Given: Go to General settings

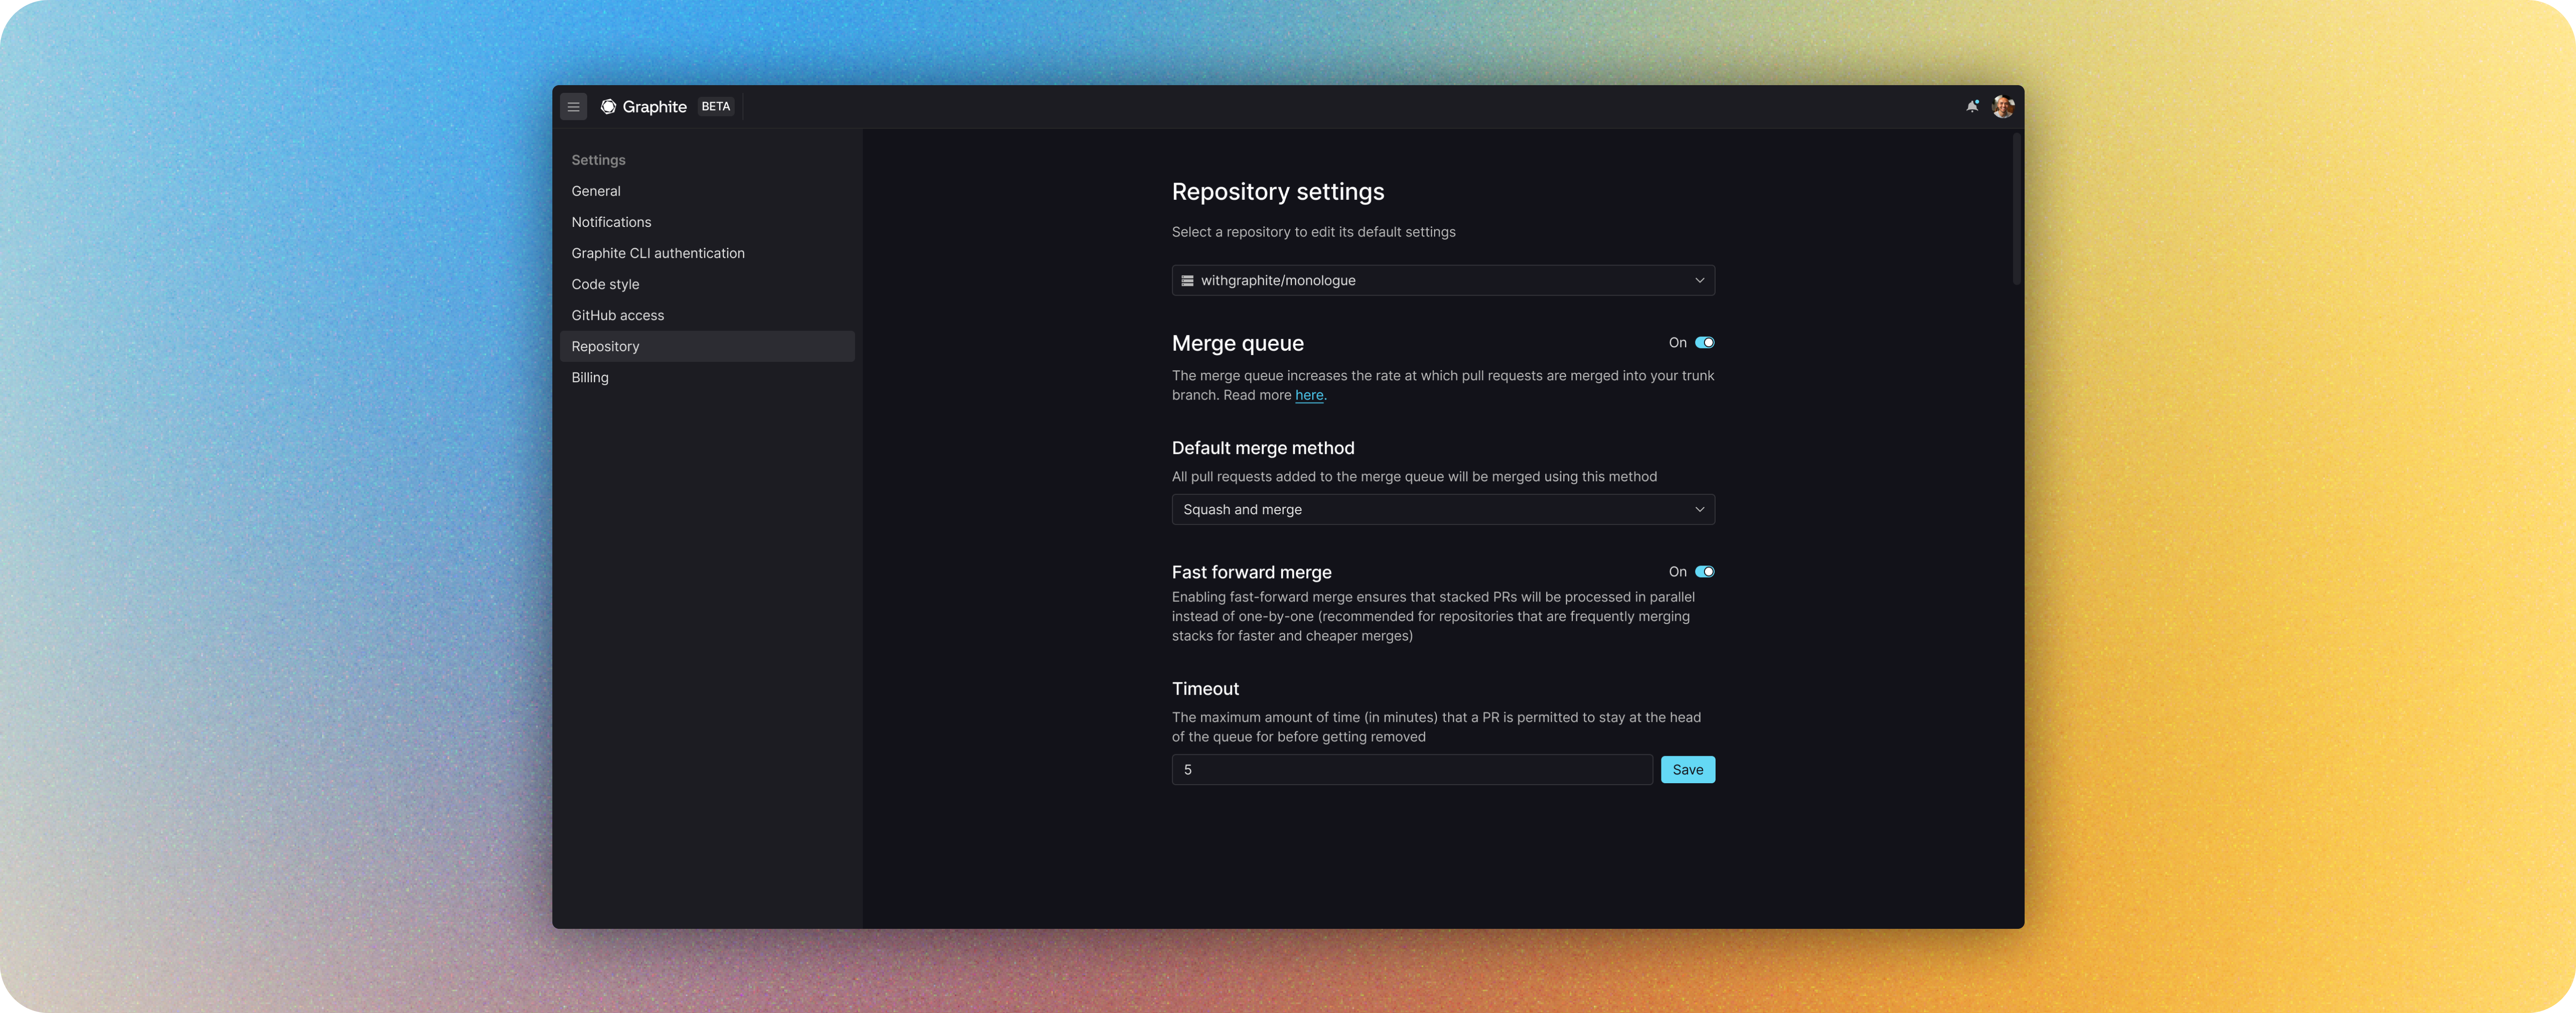Looking at the screenshot, I should click(x=707, y=191).
